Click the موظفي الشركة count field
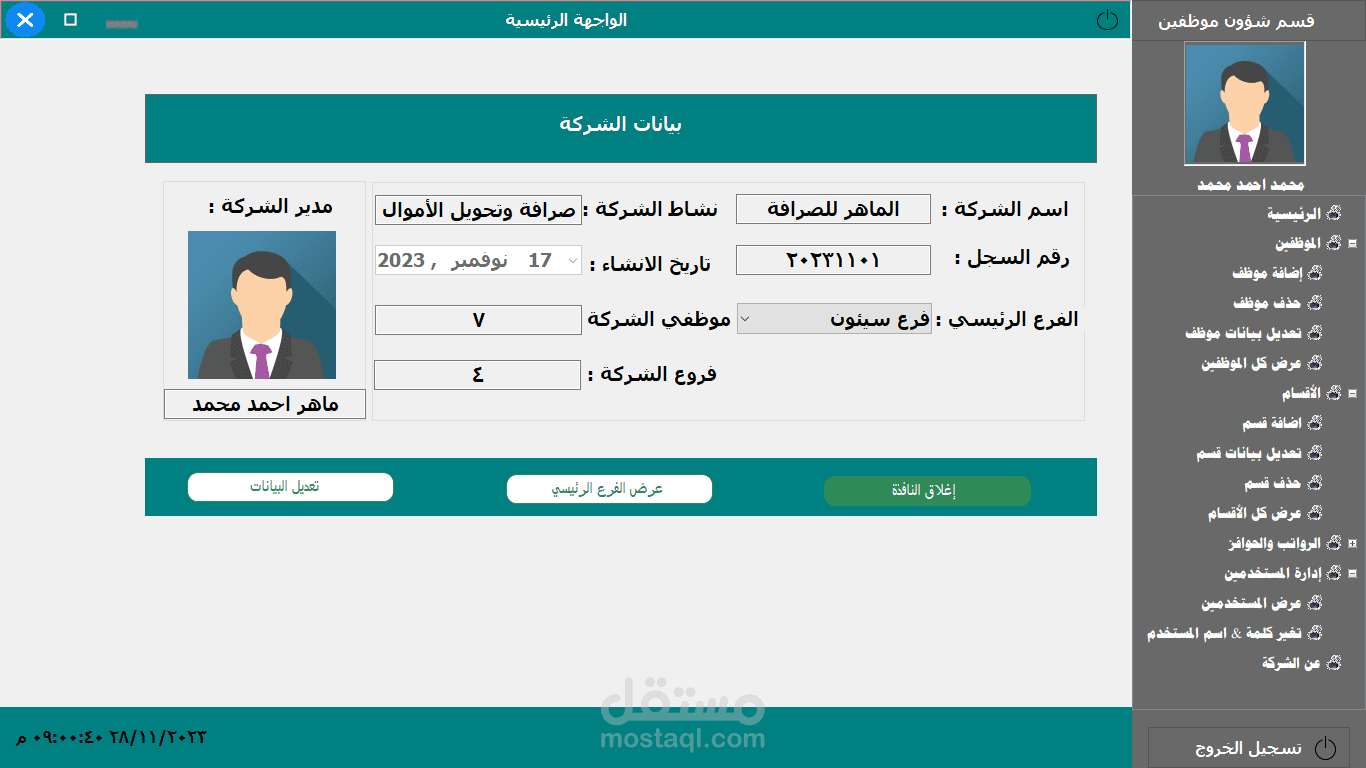1366x768 pixels. 478,320
